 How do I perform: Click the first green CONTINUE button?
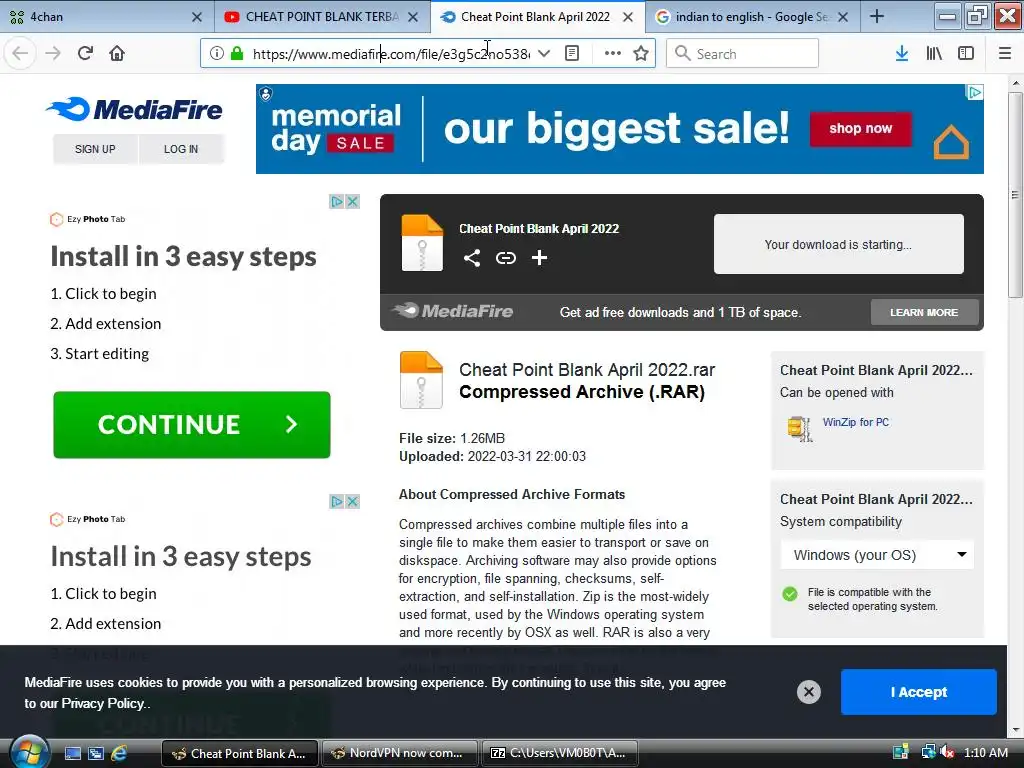(x=191, y=424)
